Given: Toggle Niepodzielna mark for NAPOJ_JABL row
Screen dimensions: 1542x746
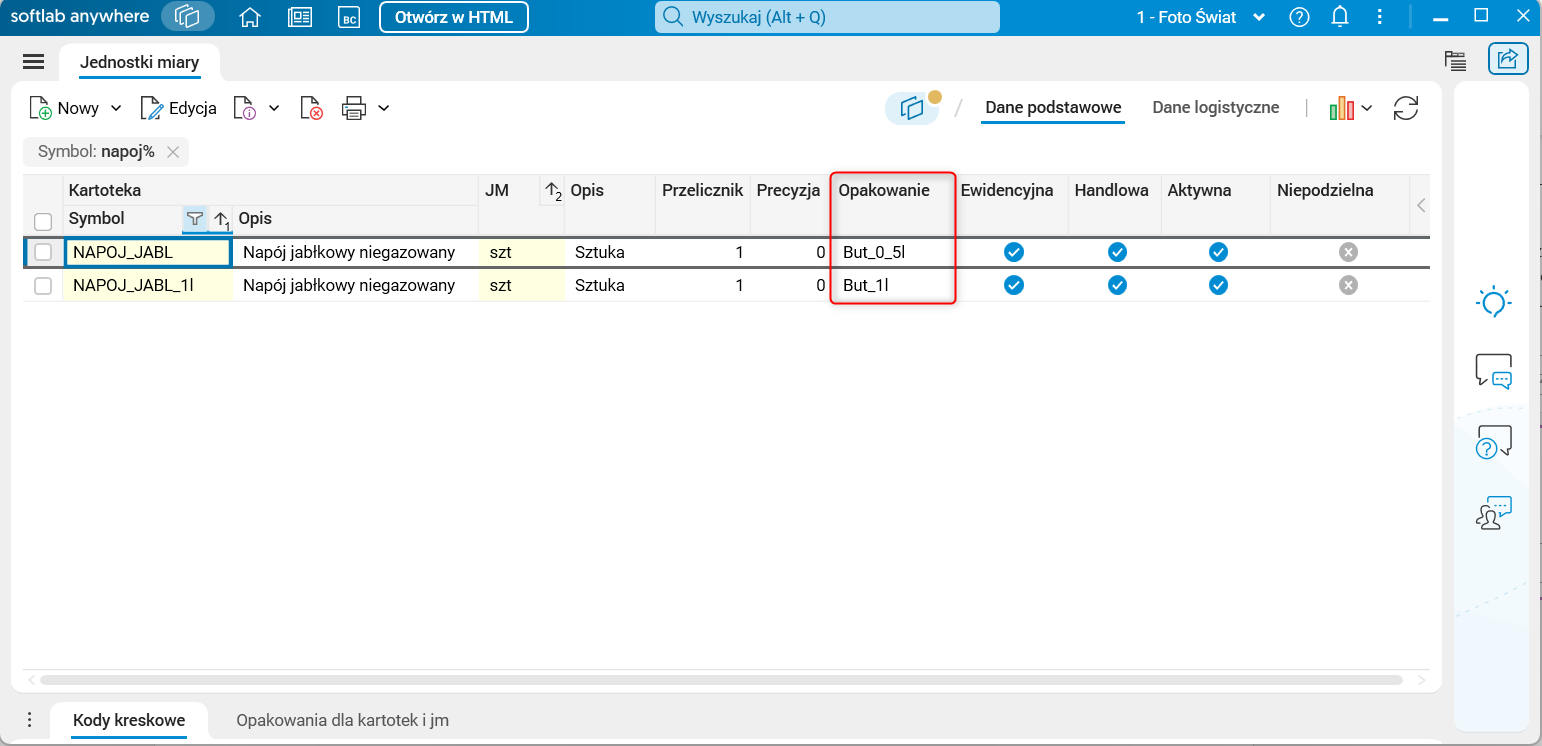Looking at the screenshot, I should point(1348,252).
